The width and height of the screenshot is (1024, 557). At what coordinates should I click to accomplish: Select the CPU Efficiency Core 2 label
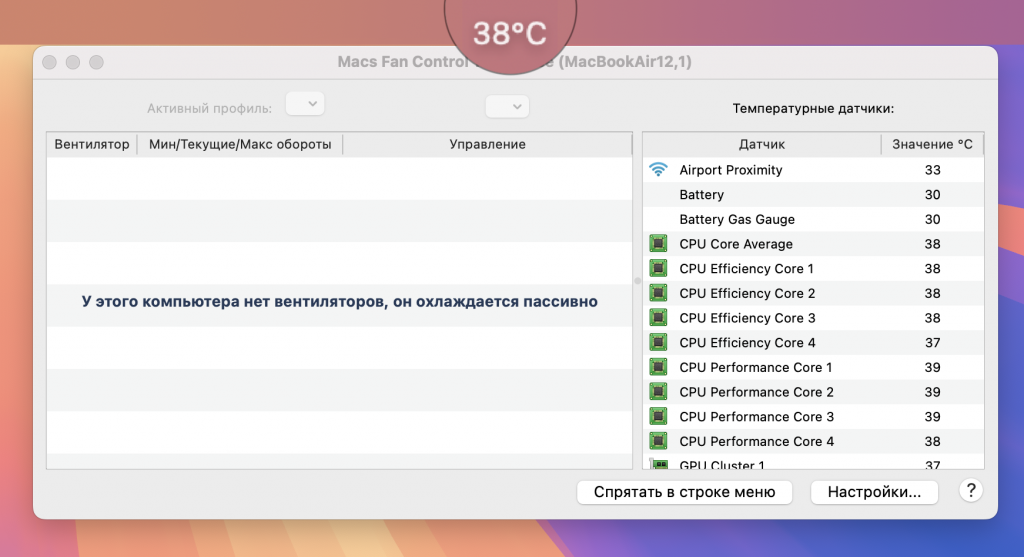point(747,294)
